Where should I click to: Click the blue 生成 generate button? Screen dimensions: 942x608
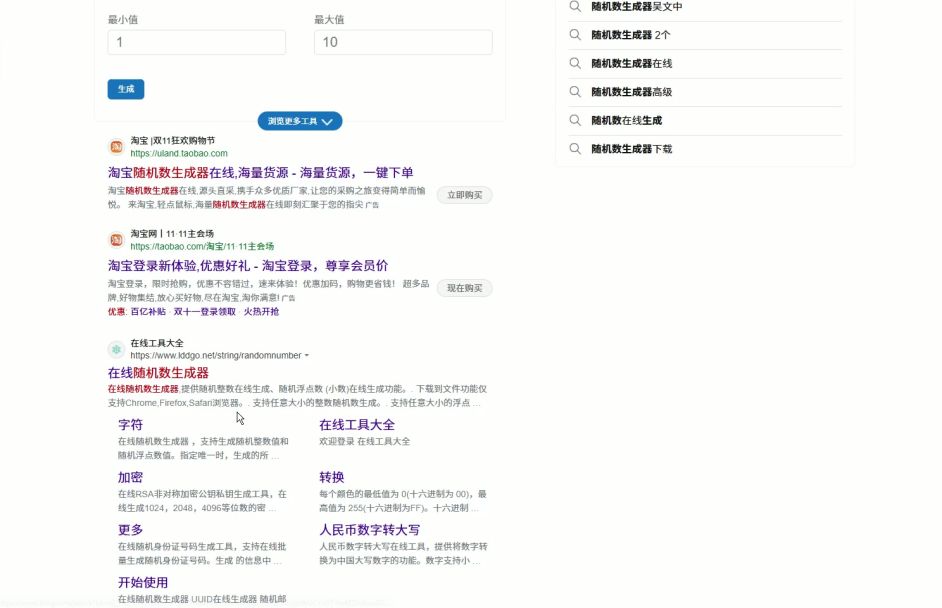pos(126,89)
